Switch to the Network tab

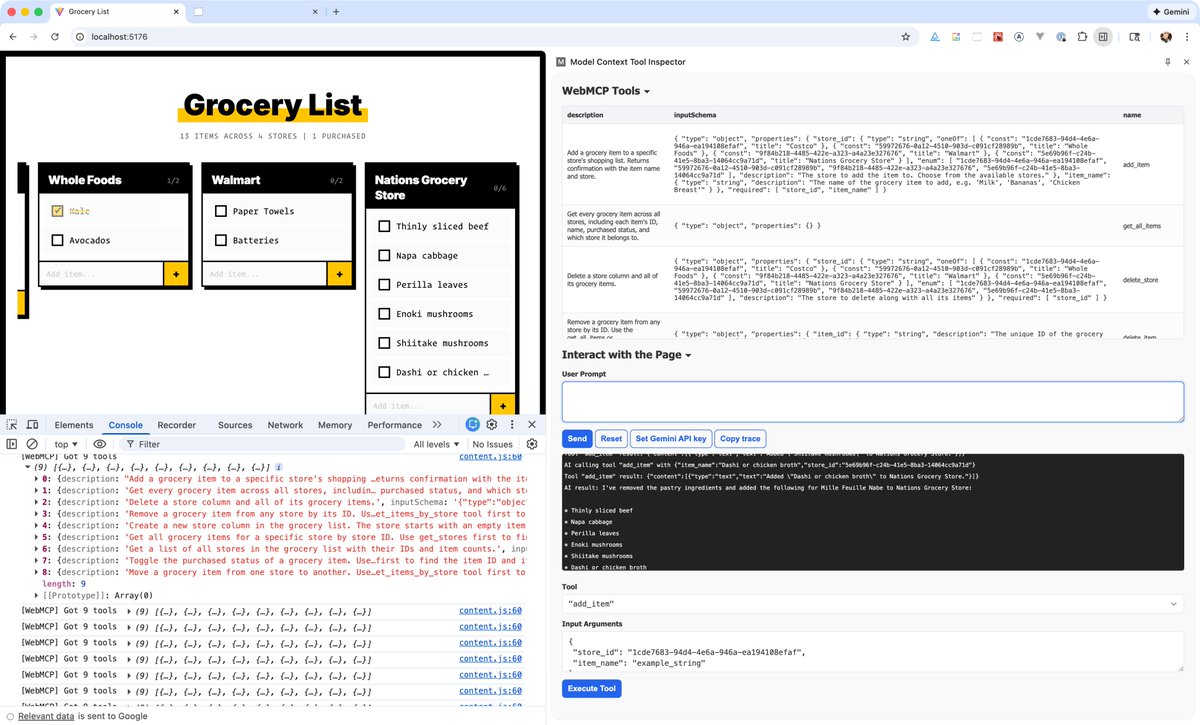(285, 425)
